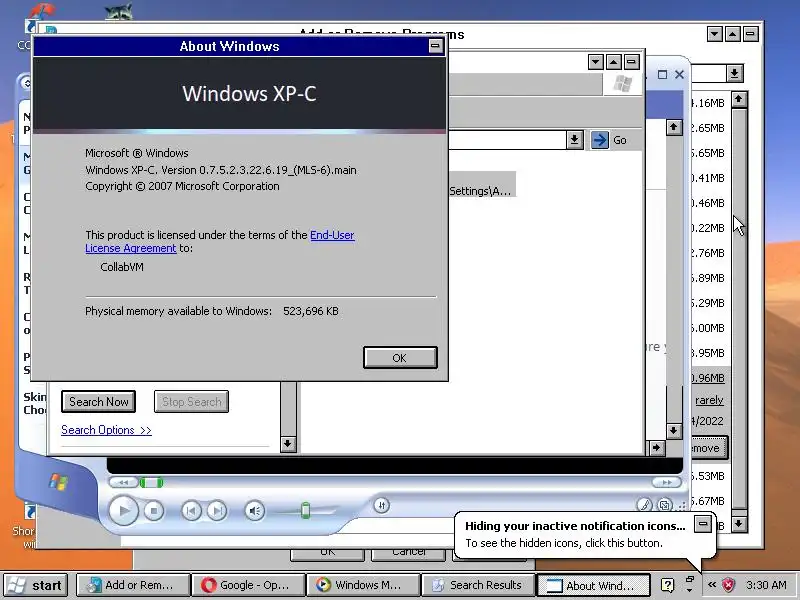
Task: Click the Rewind button in Media Player
Action: point(123,482)
